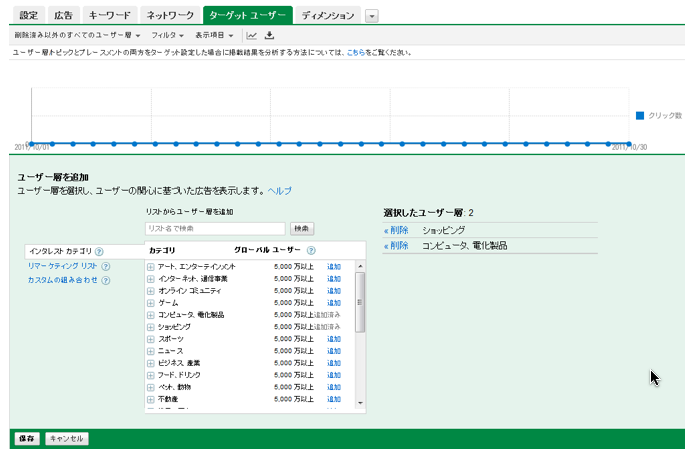Add アート、エンターテインメント via 追加

pos(334,267)
